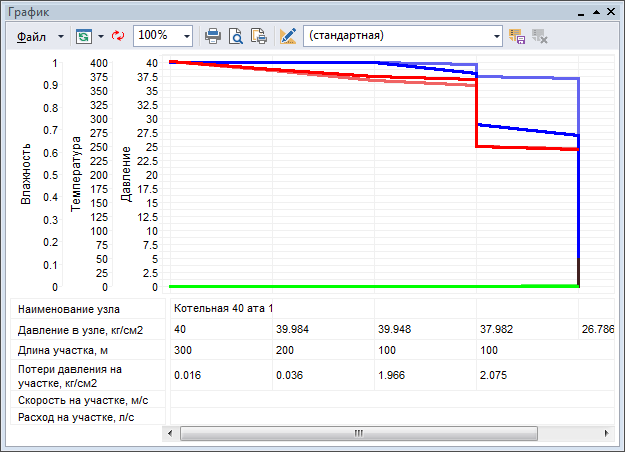
Task: Expand the Файл menu dropdown arrow
Action: [x=61, y=35]
